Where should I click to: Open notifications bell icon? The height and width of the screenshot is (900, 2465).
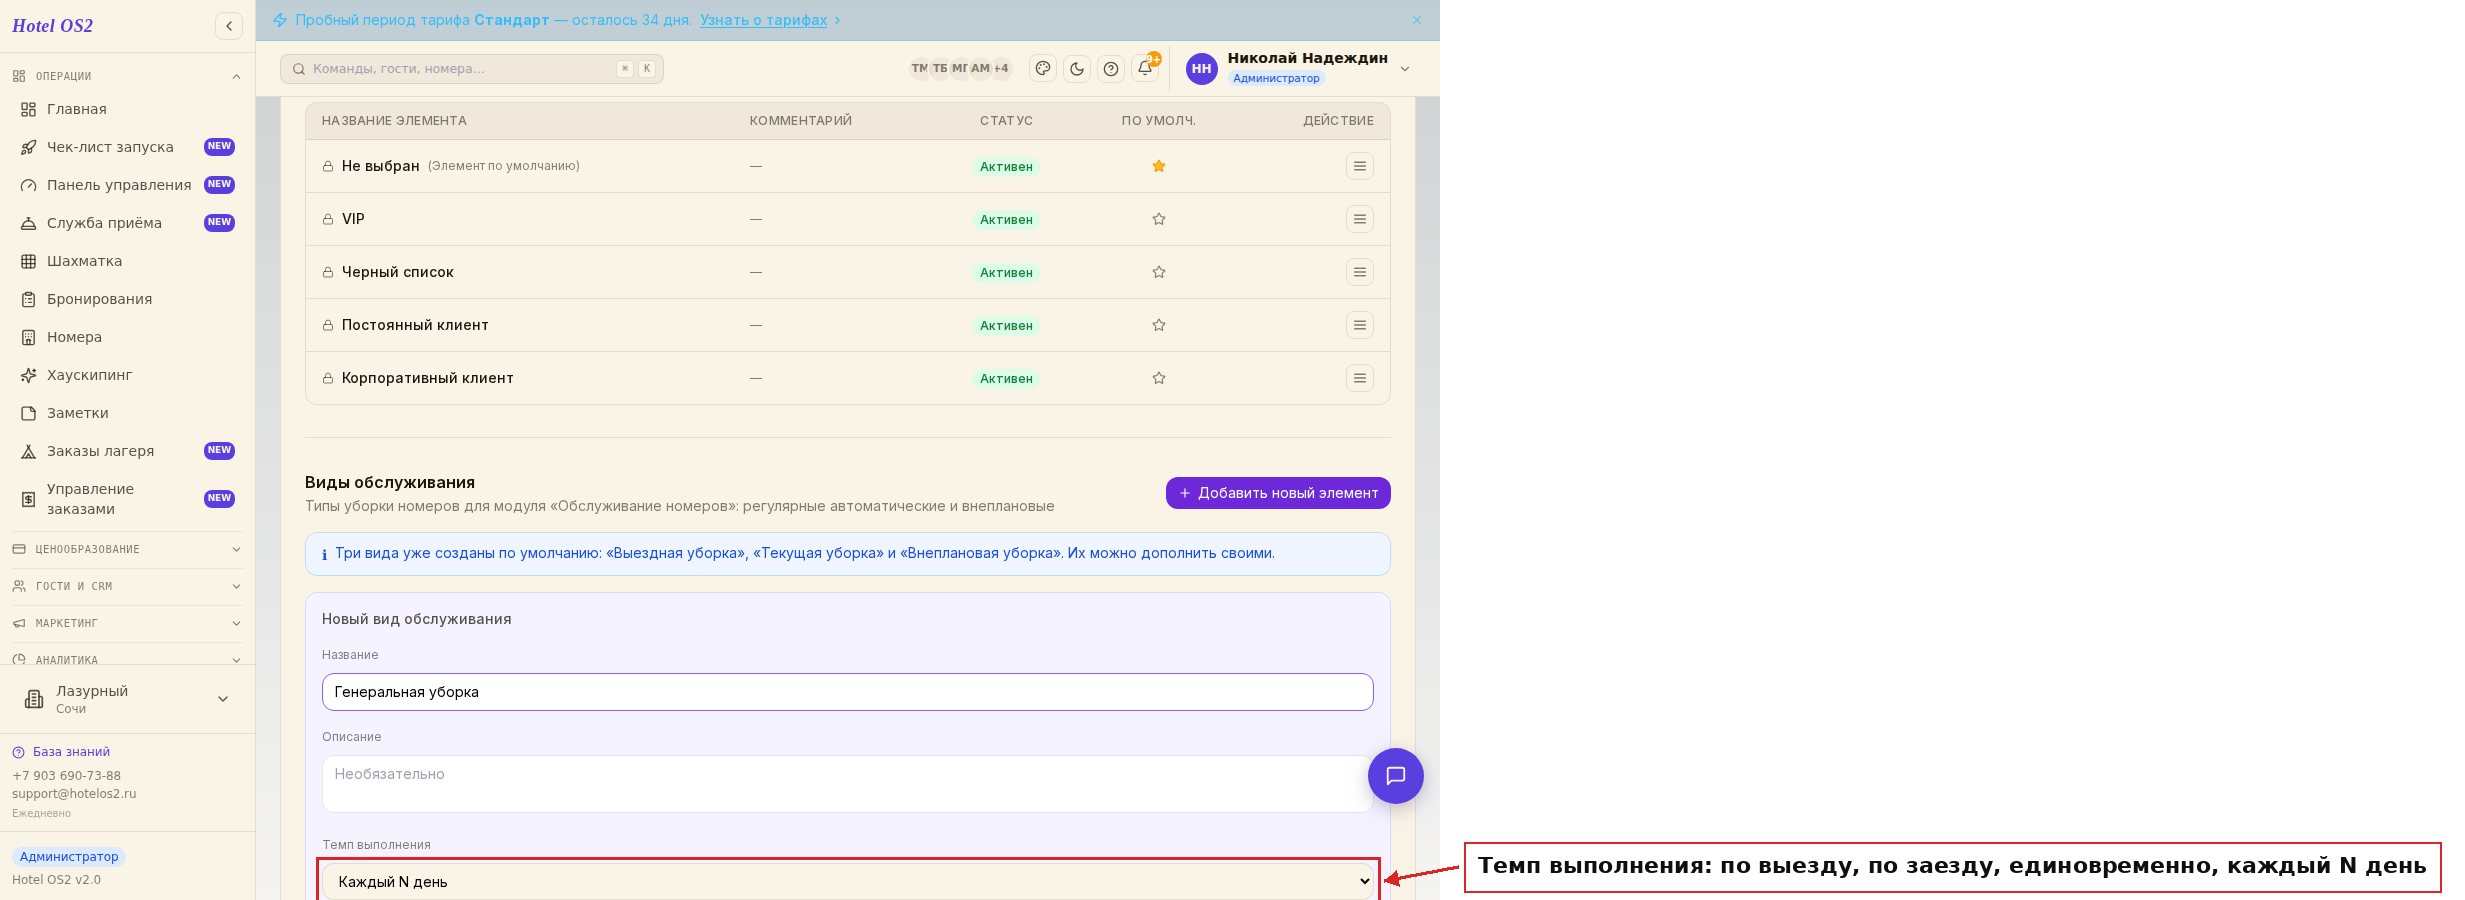click(1145, 69)
